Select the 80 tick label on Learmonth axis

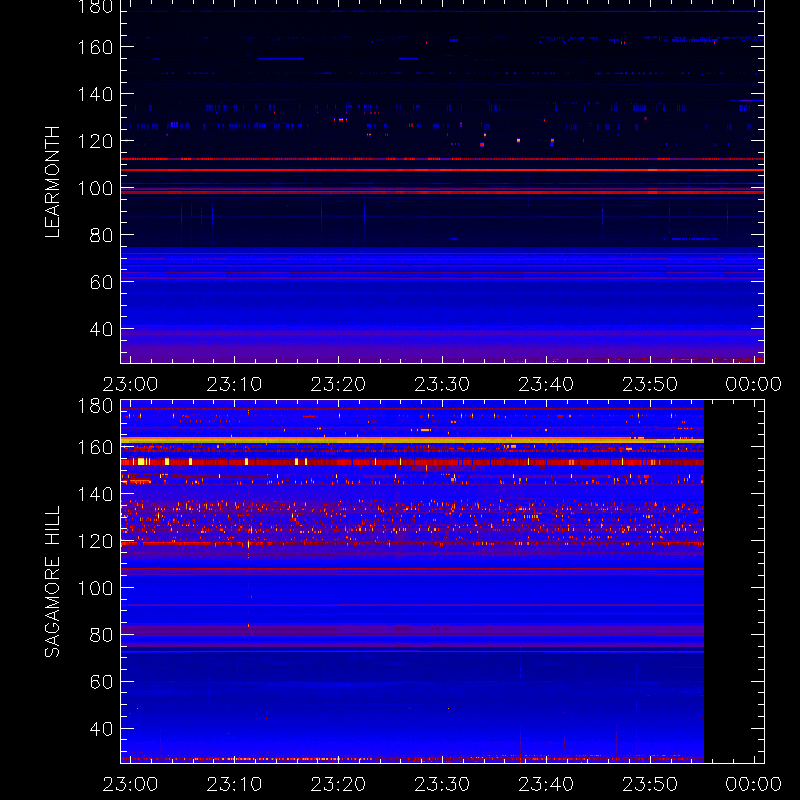101,235
